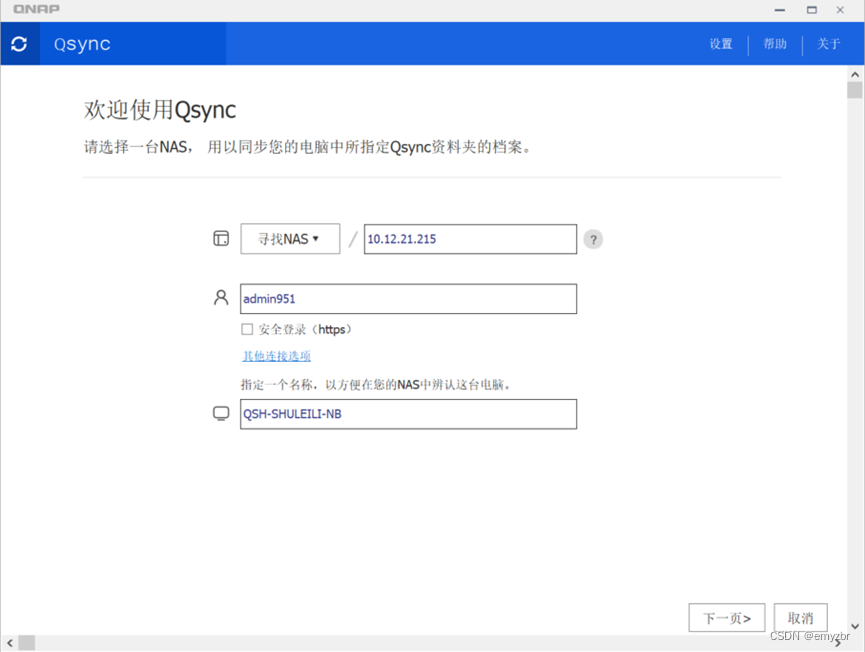Click the username field admin951
The width and height of the screenshot is (865, 652).
pos(408,299)
